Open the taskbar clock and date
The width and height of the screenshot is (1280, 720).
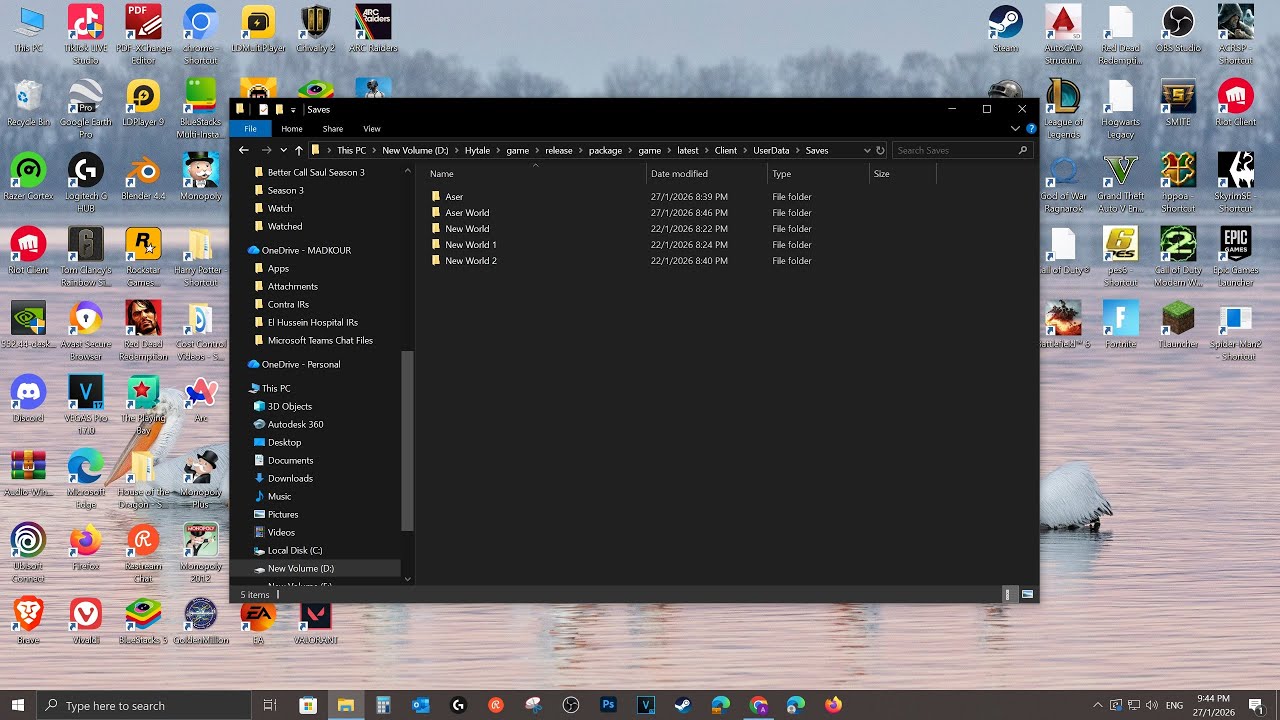pyautogui.click(x=1212, y=705)
